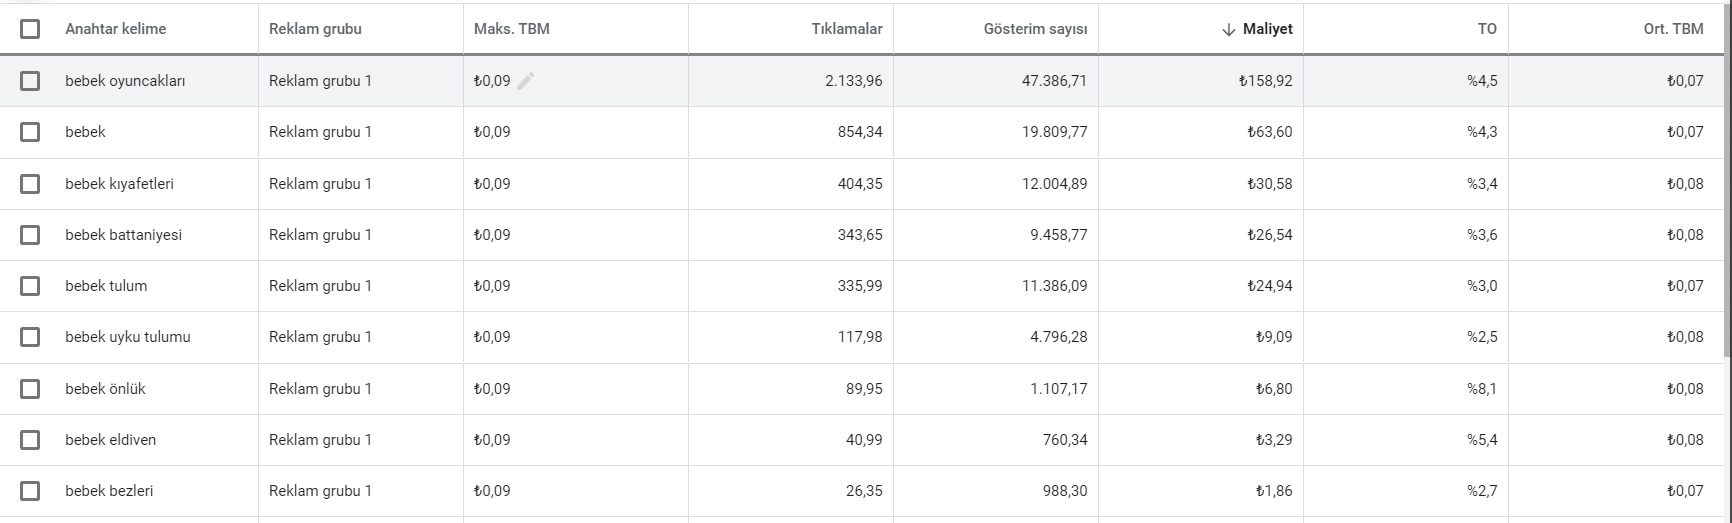
Task: Sort by the Anahtar kelime column header
Action: point(116,29)
